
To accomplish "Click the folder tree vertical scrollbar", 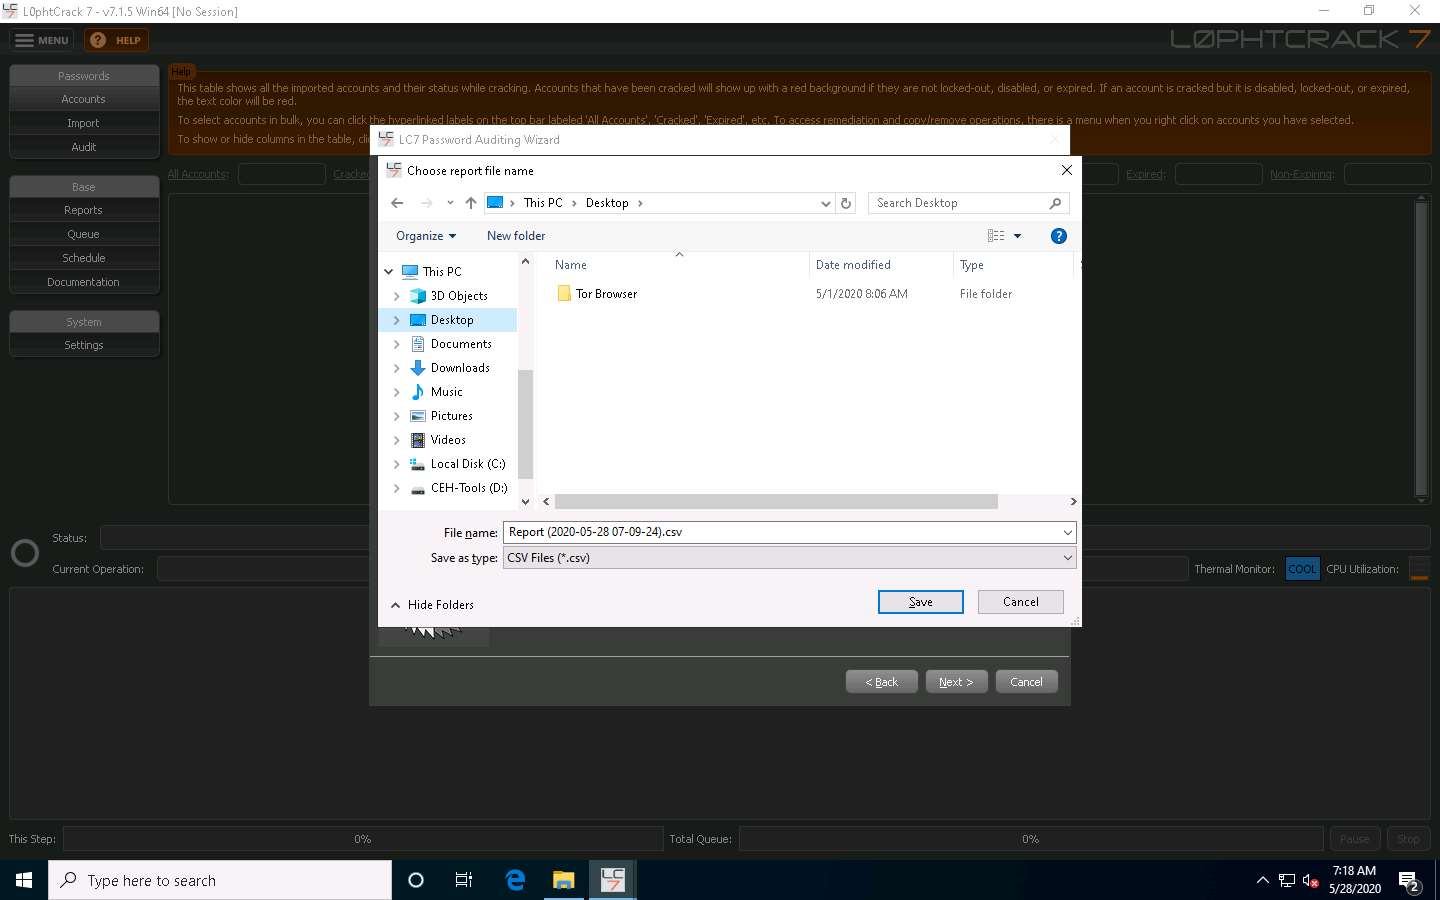I will pyautogui.click(x=525, y=424).
